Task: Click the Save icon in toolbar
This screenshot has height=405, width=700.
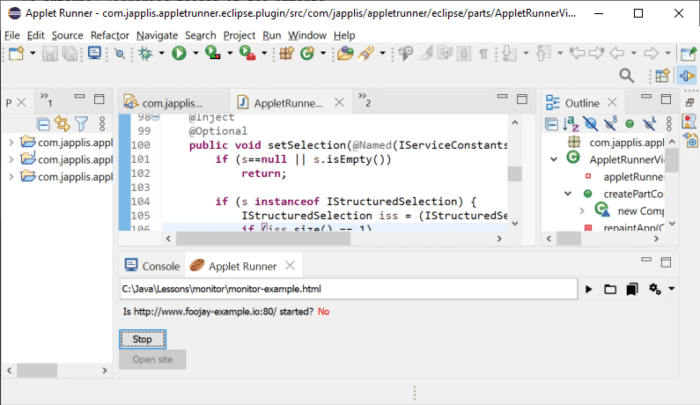Action: [x=50, y=54]
